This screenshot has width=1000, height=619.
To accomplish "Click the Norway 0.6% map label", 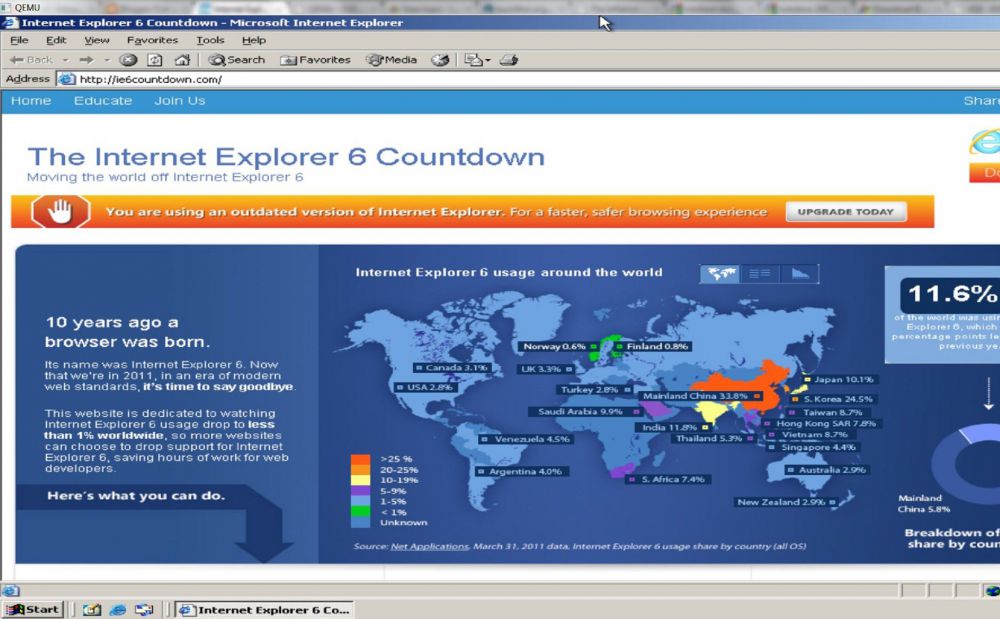I will (x=558, y=347).
